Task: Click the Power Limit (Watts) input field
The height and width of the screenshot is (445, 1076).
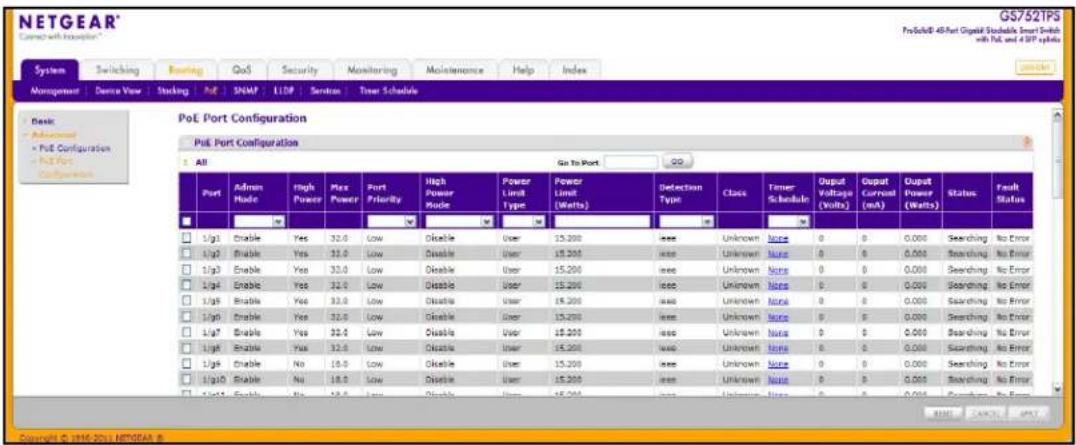Action: pos(602,222)
